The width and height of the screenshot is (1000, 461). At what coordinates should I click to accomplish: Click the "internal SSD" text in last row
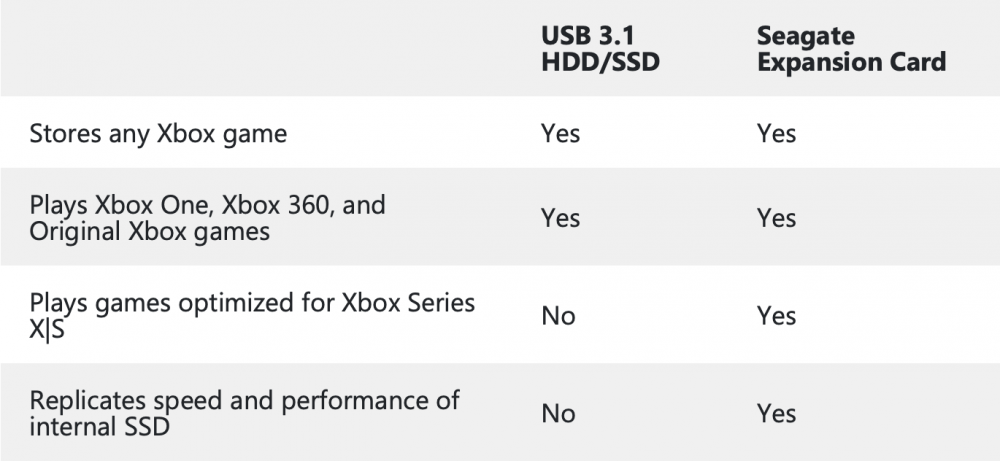click(x=100, y=426)
